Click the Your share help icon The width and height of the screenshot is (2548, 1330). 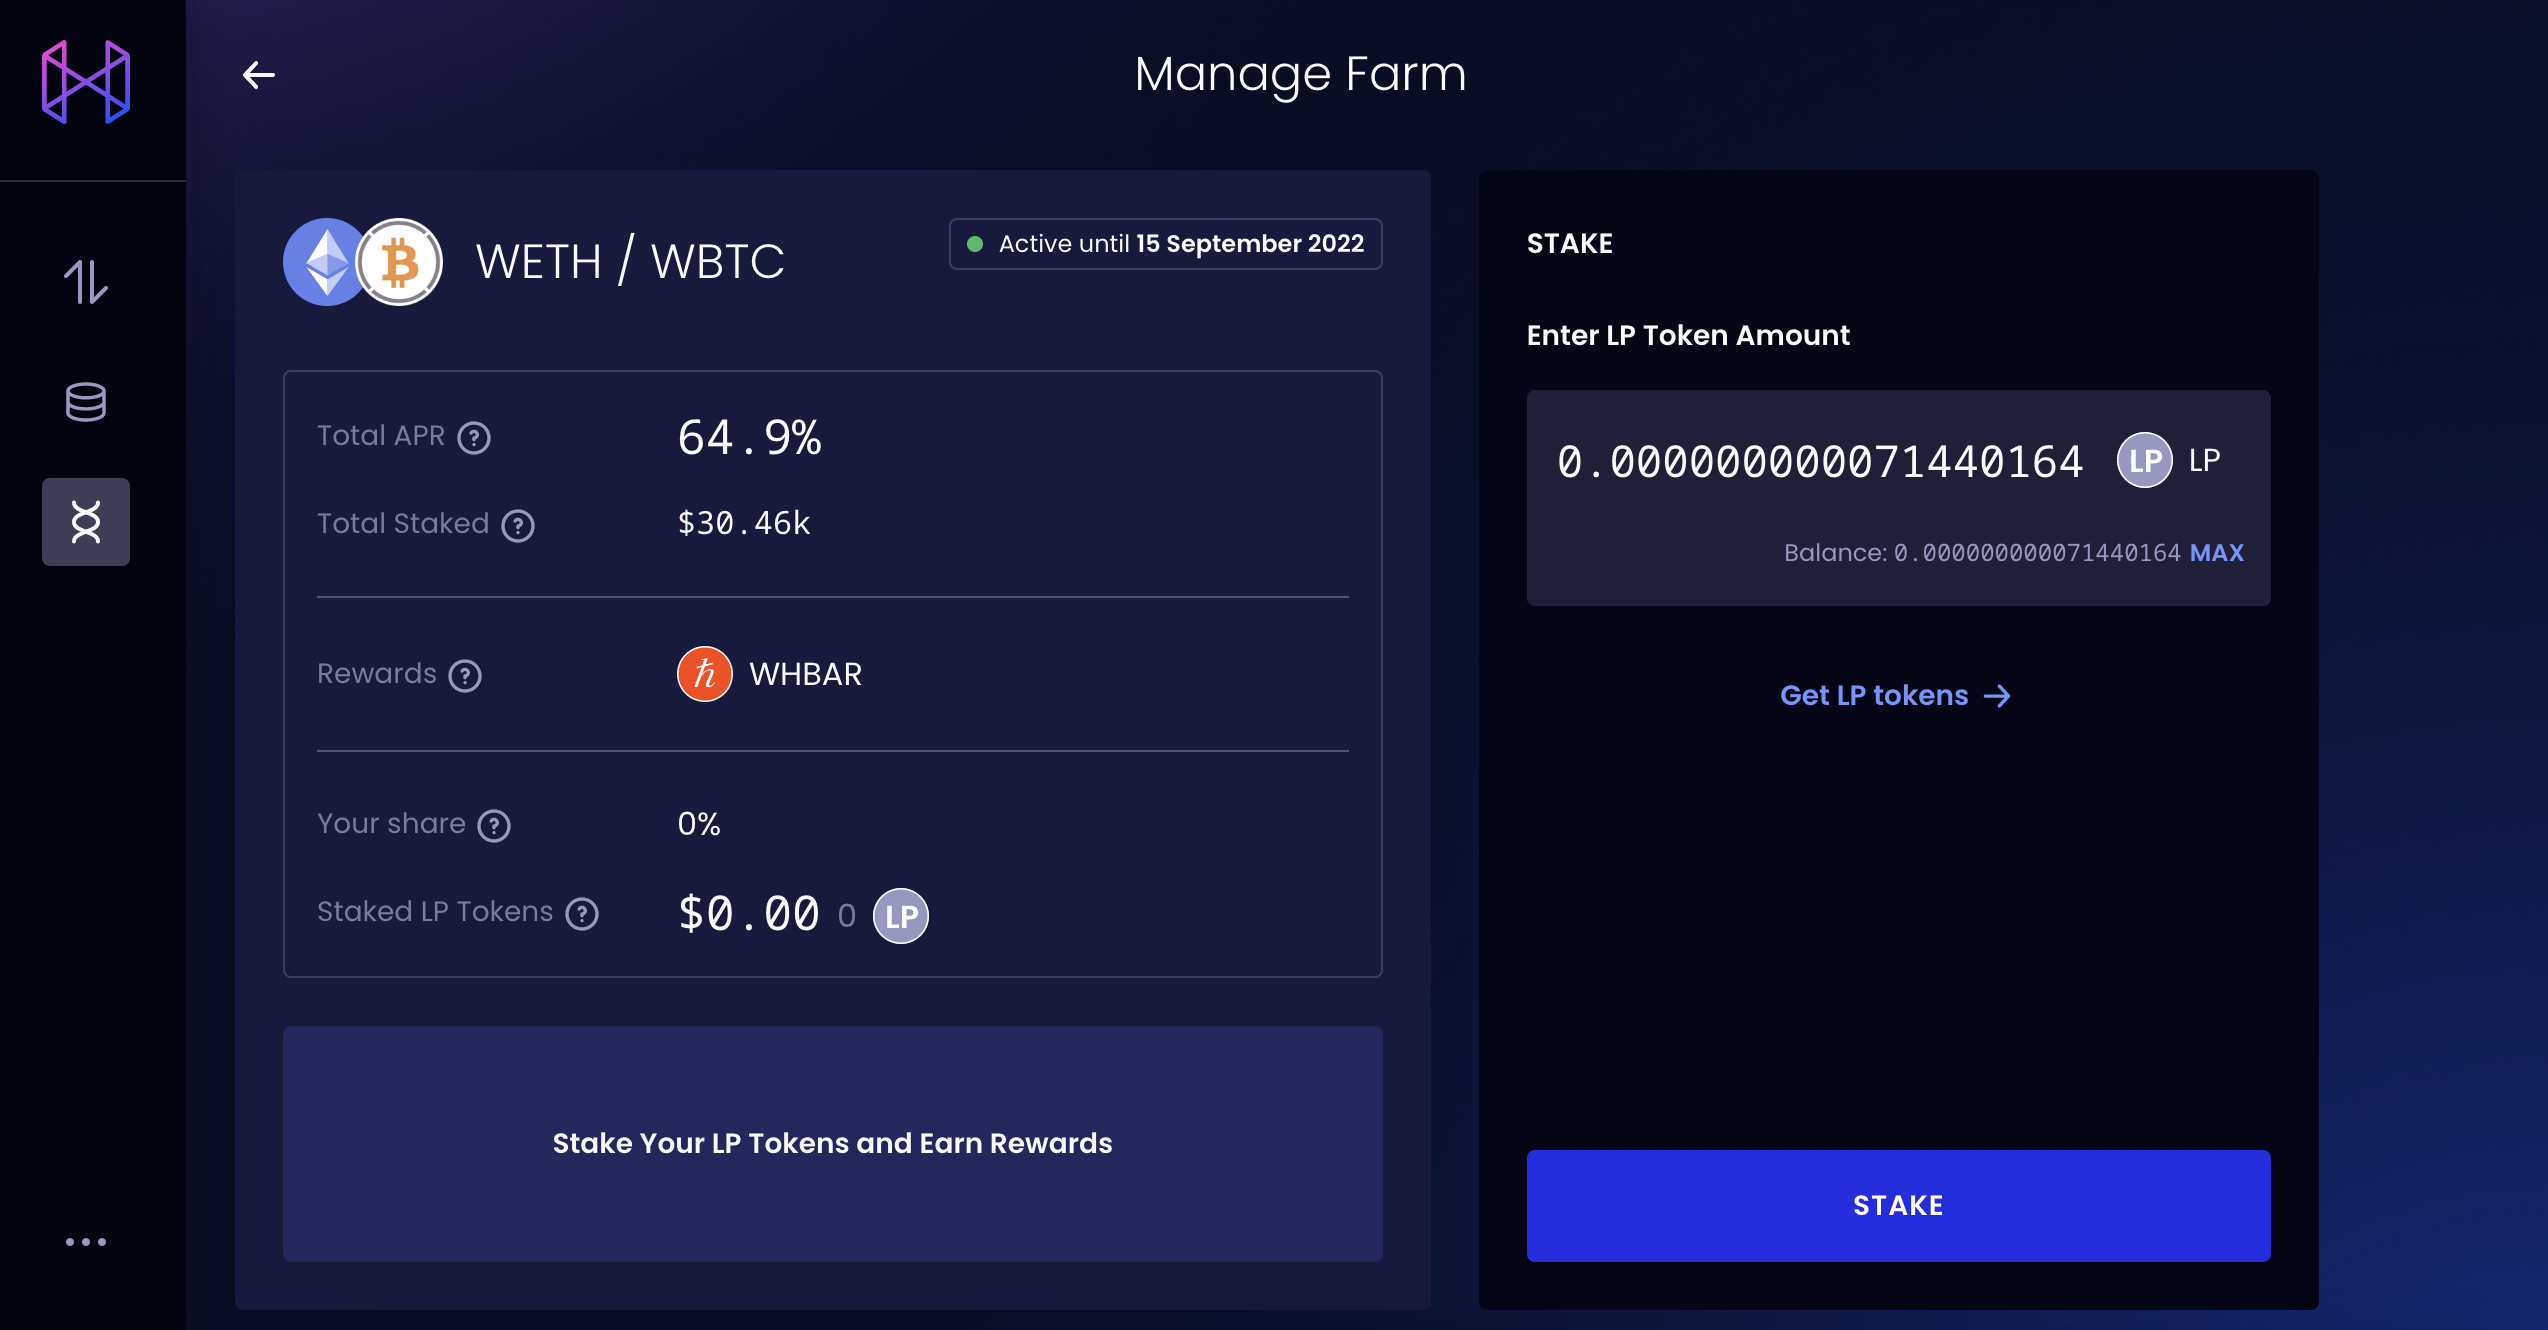tap(494, 826)
